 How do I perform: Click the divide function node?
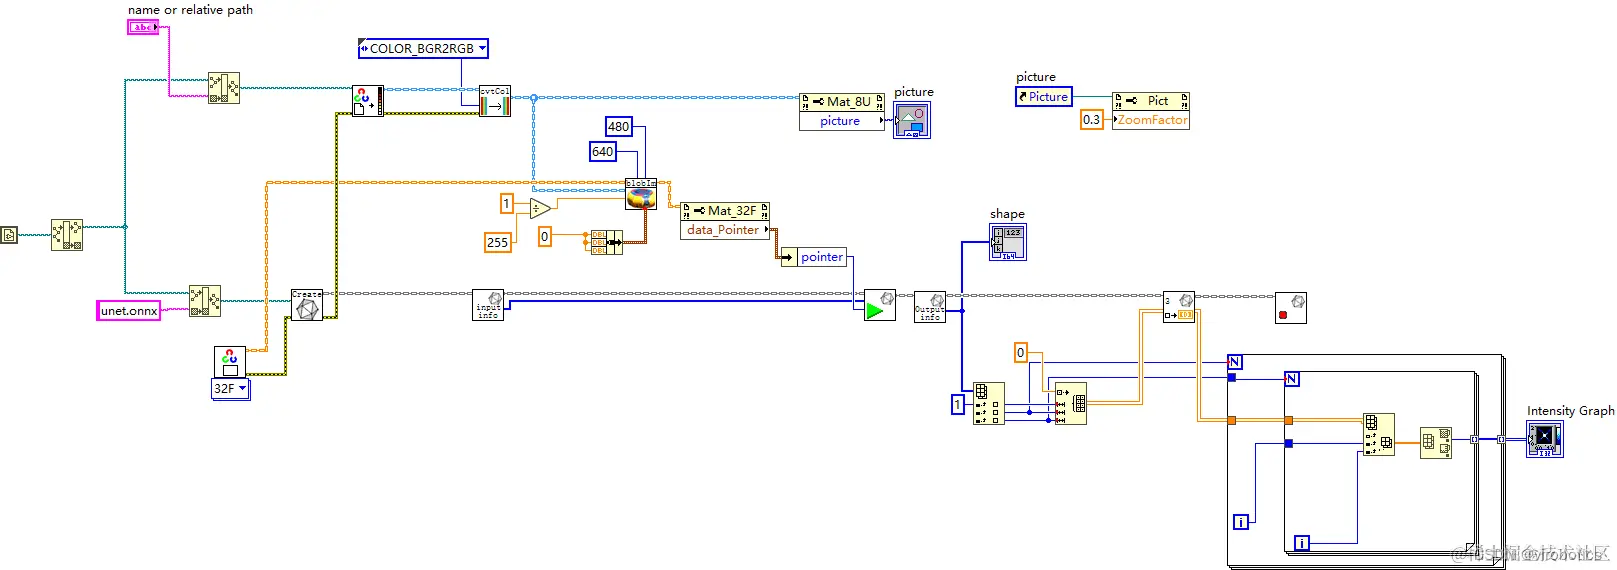(540, 208)
